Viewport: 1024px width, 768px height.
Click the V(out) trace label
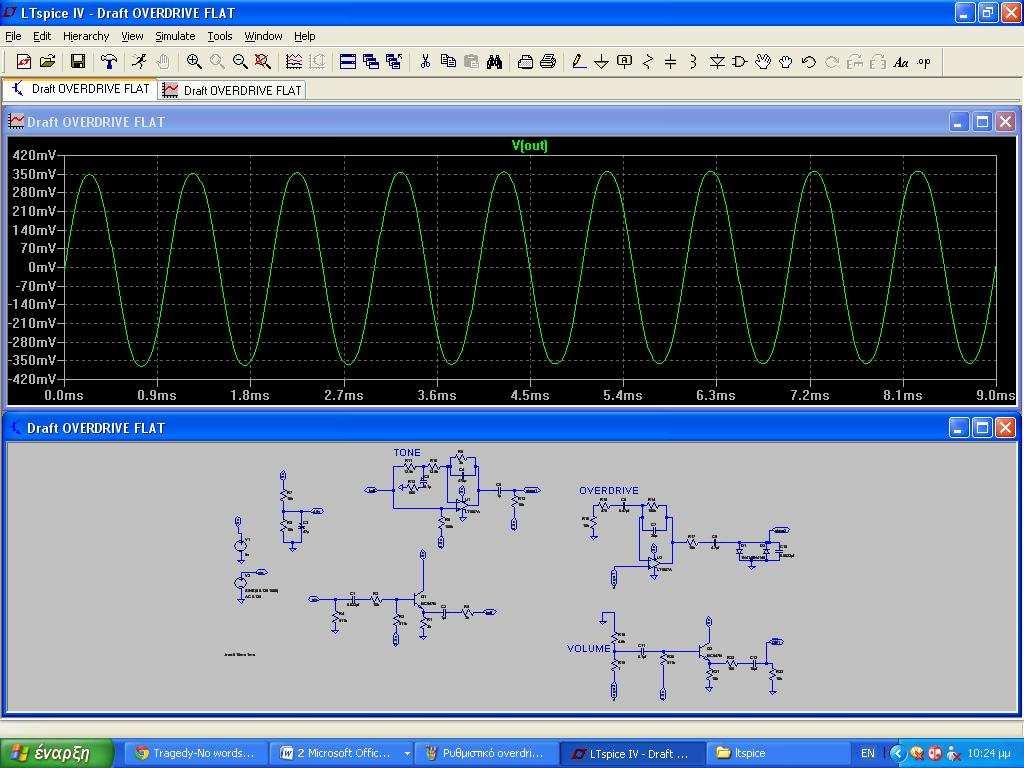pos(530,145)
